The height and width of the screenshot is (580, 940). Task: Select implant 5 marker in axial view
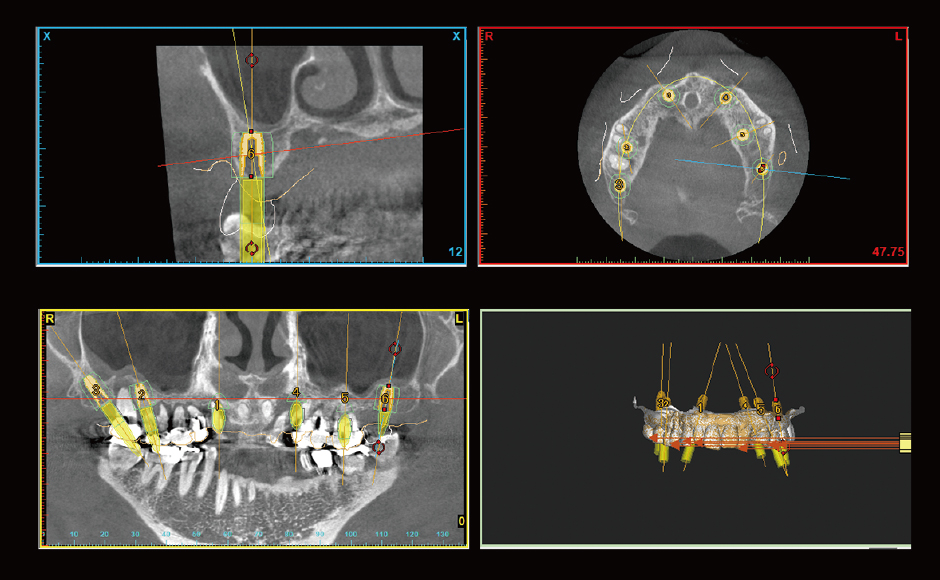pyautogui.click(x=743, y=135)
